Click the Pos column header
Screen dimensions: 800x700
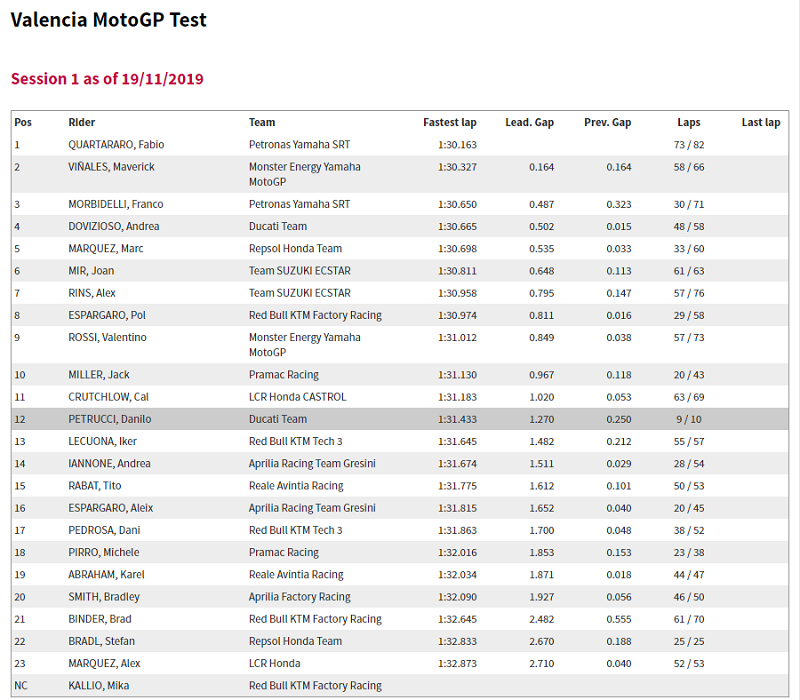pos(23,123)
